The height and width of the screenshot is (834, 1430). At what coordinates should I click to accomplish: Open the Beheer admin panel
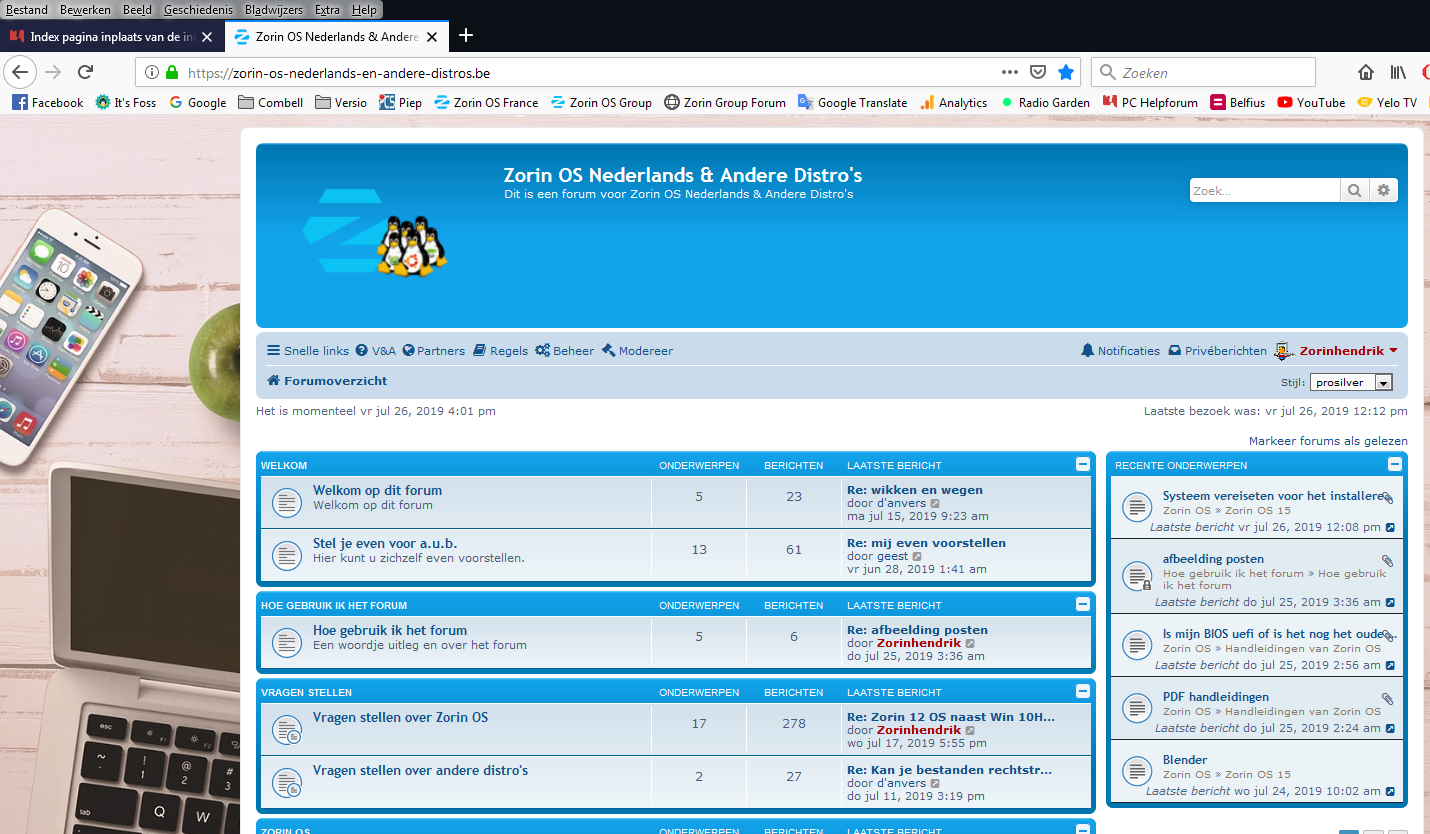(x=564, y=351)
